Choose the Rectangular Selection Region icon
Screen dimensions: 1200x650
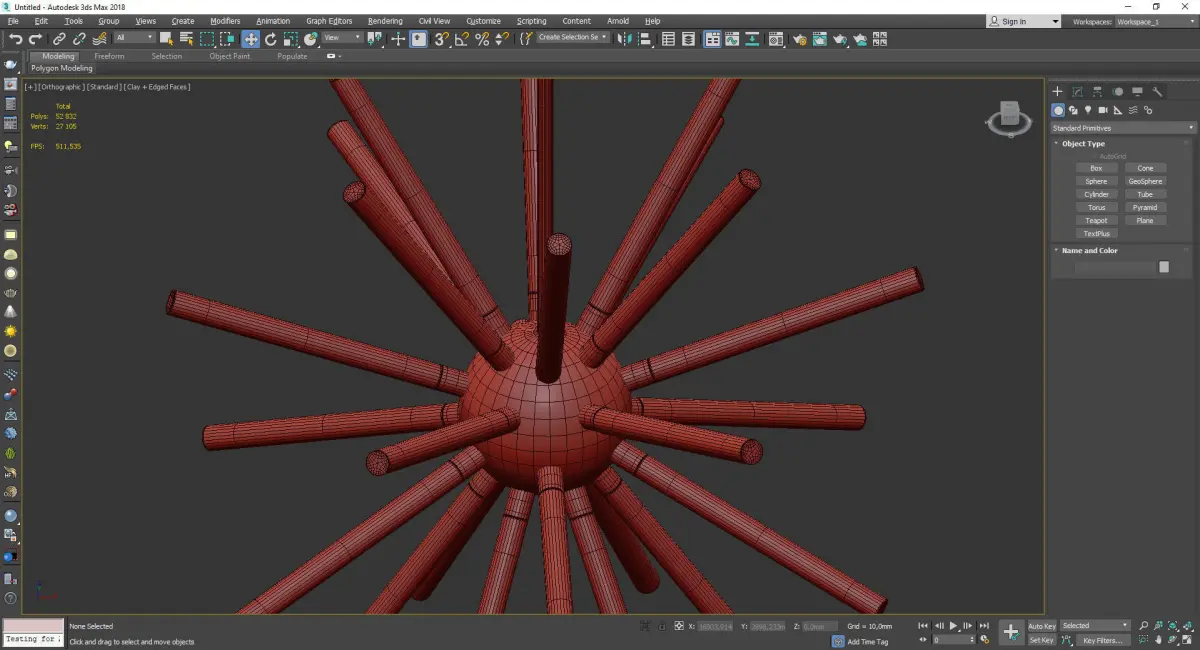(207, 39)
